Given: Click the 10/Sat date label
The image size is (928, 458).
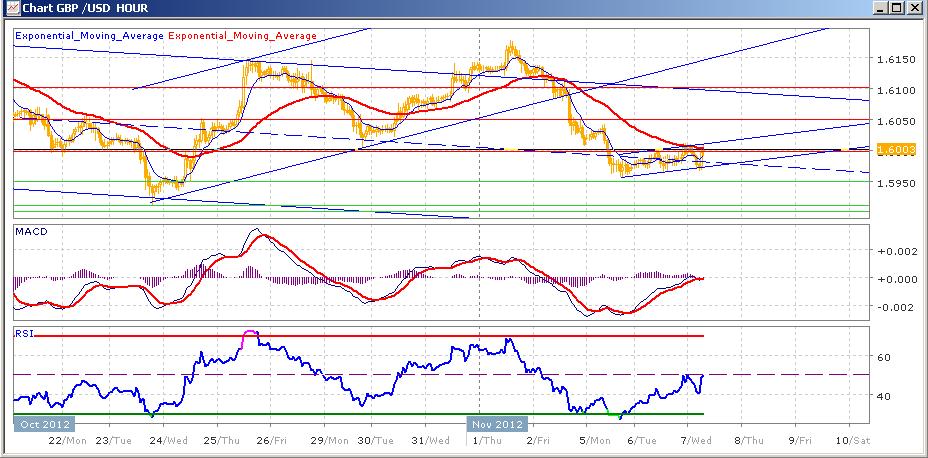Looking at the screenshot, I should click(852, 441).
